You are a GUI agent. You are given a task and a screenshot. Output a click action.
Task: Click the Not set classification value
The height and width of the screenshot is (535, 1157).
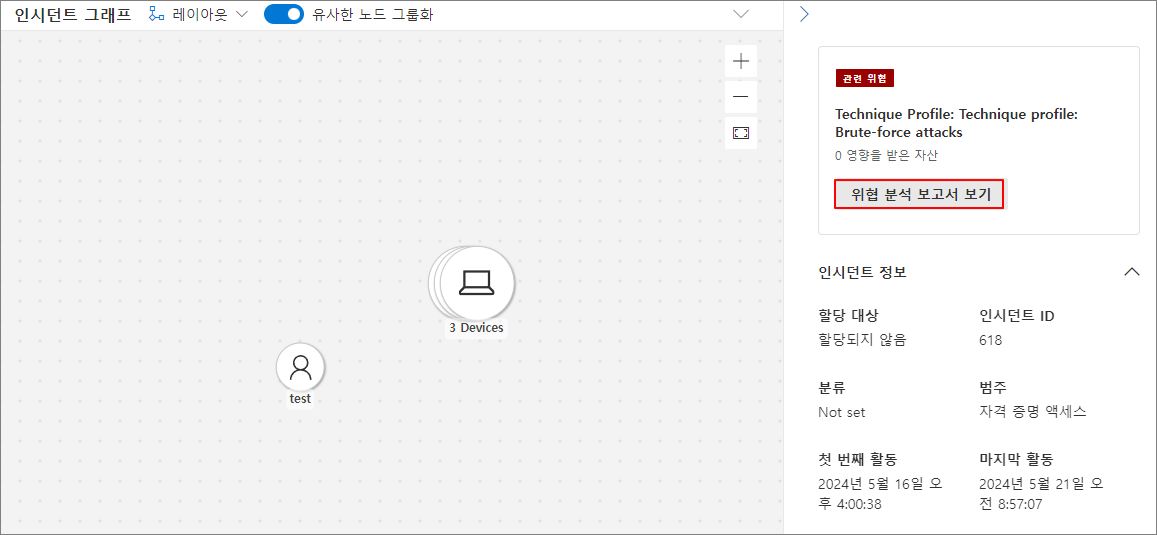coord(842,413)
